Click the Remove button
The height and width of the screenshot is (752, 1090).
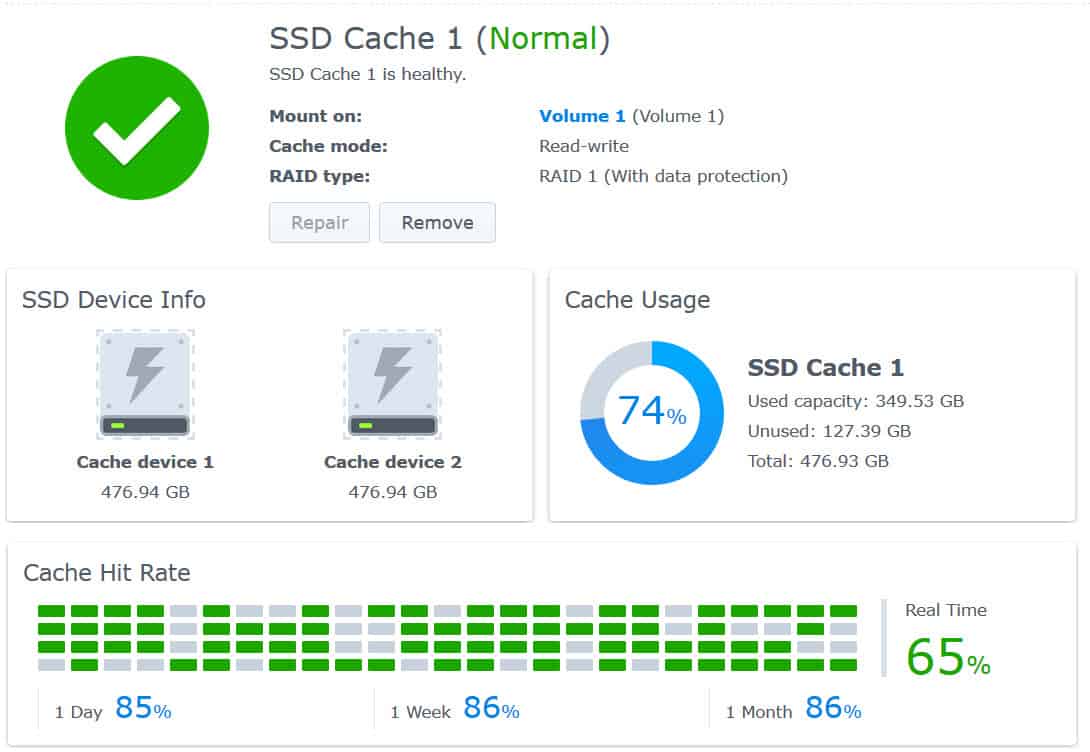pyautogui.click(x=437, y=222)
